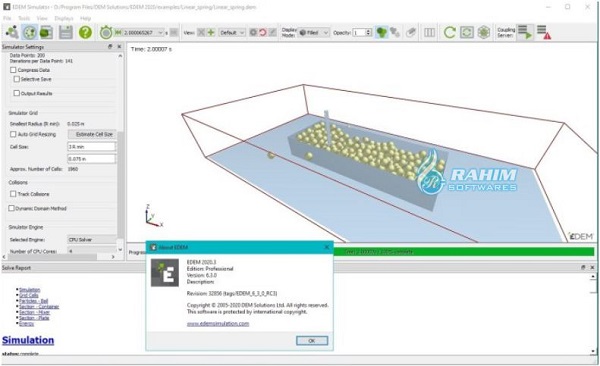Open the Selected Engine CPU Solver dropdown

point(92,240)
